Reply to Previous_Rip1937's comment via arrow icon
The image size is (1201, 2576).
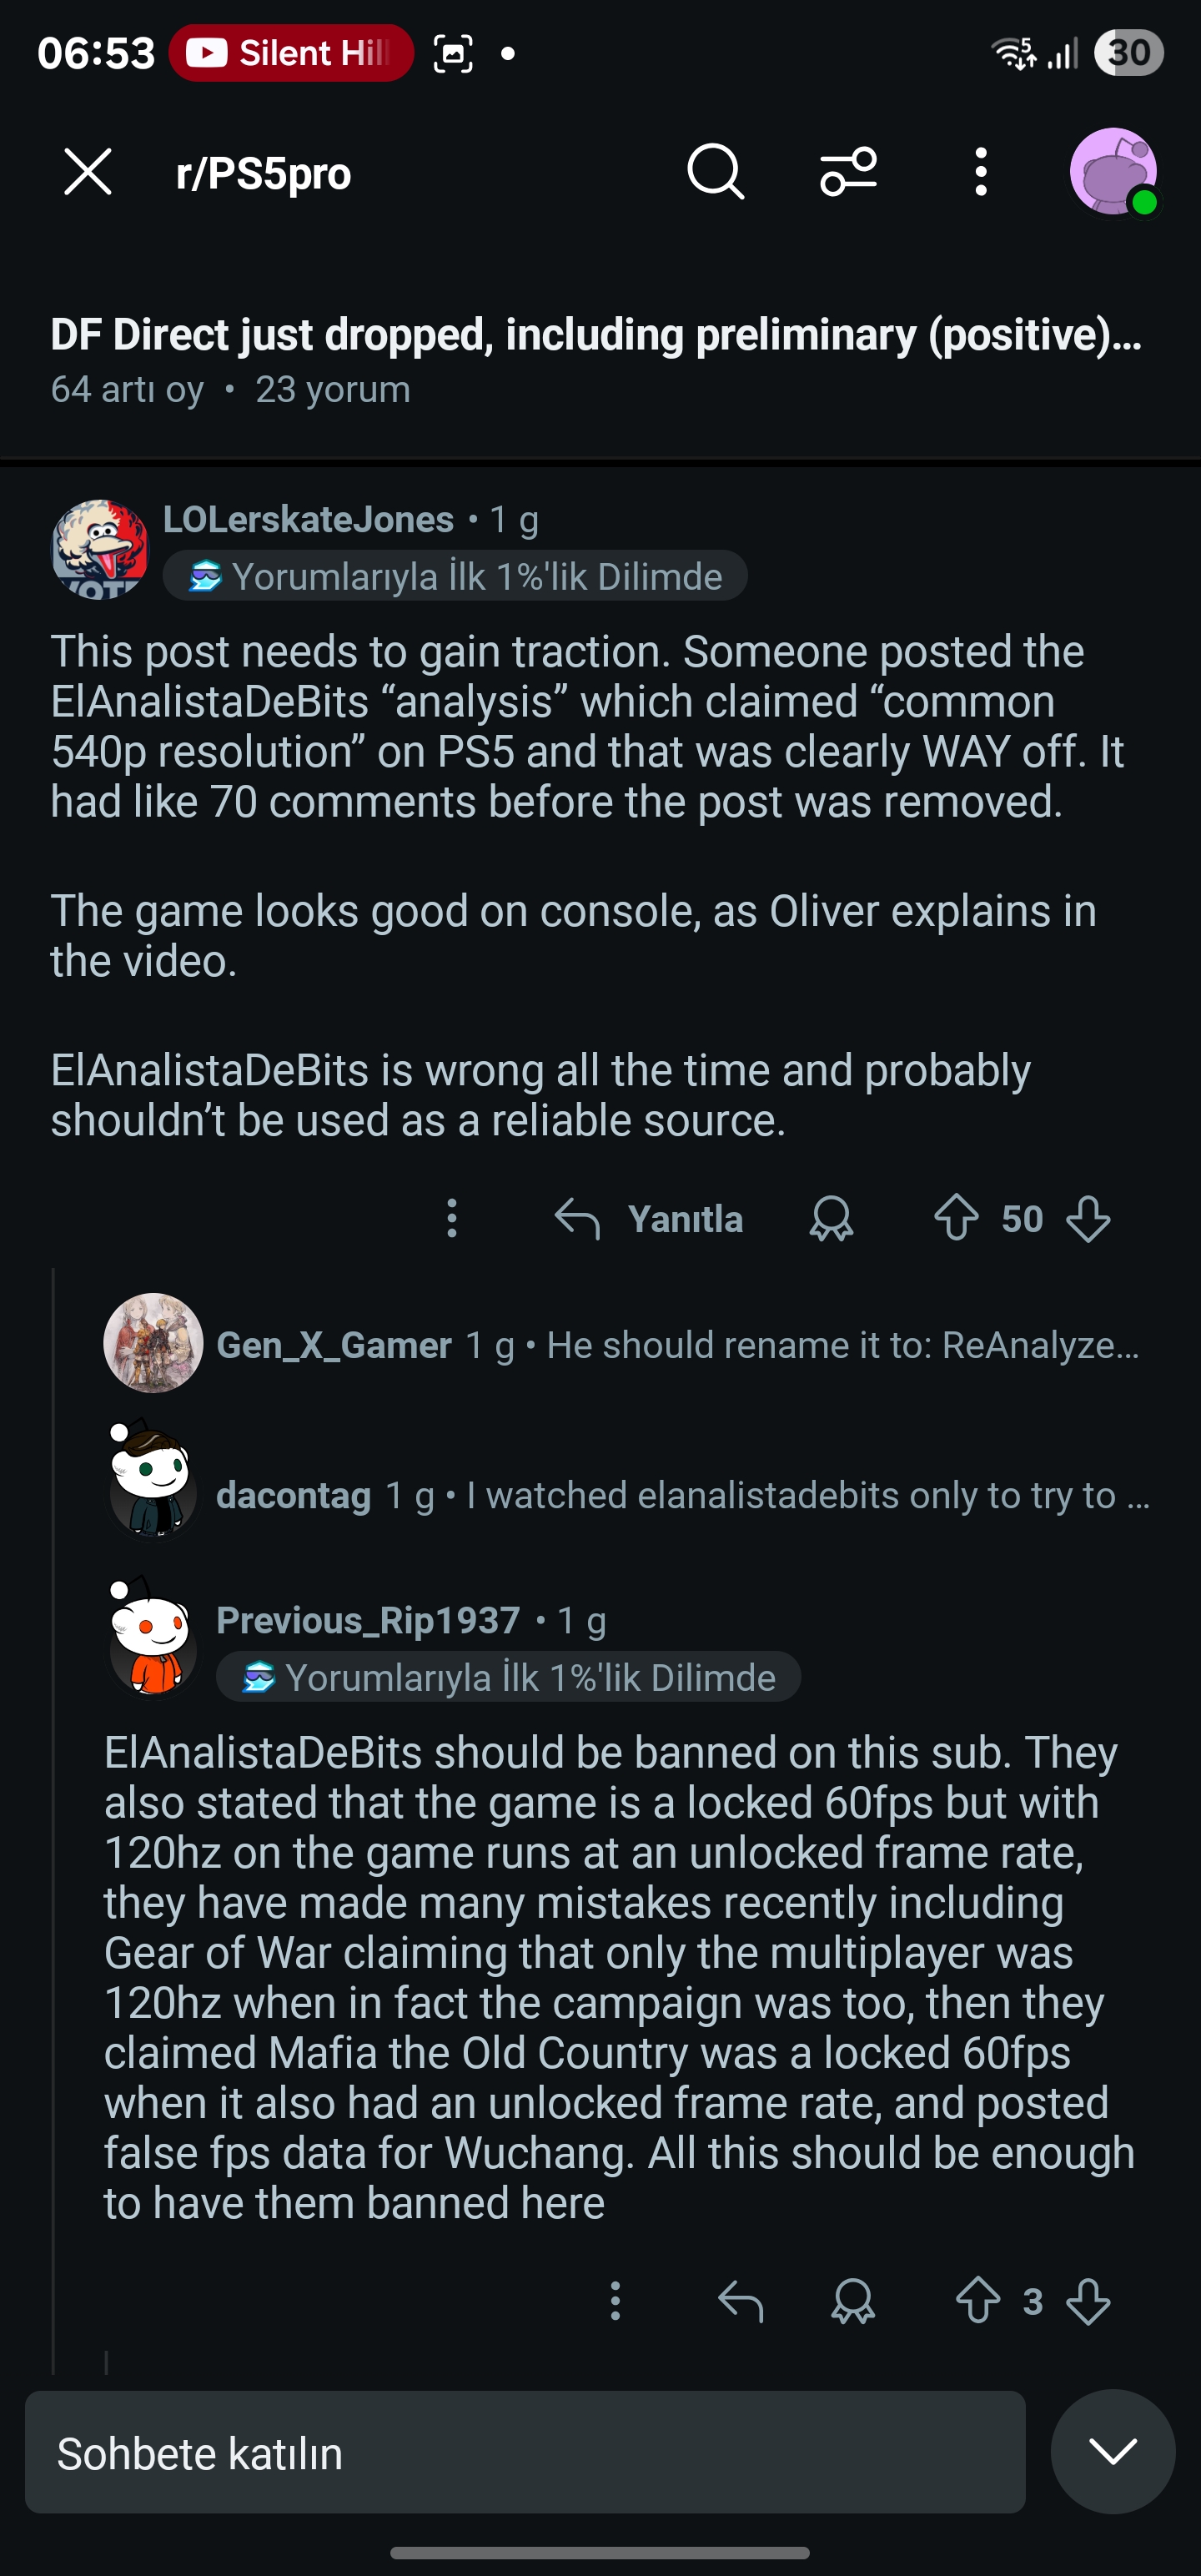point(741,2300)
